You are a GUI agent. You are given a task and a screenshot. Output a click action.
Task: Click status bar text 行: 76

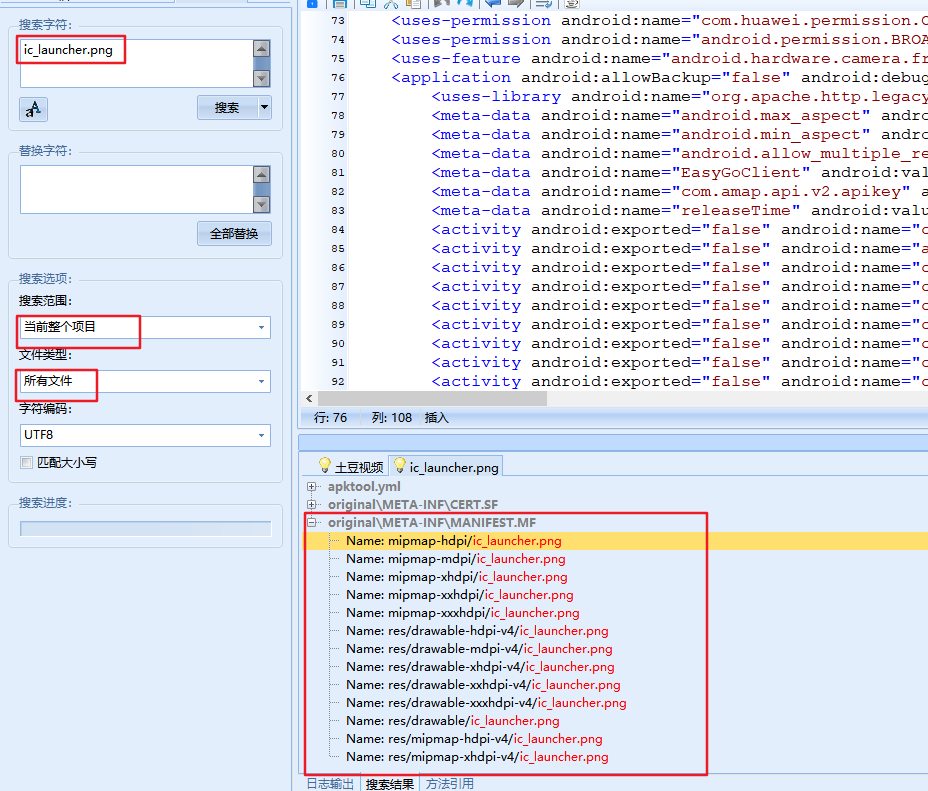(x=330, y=418)
